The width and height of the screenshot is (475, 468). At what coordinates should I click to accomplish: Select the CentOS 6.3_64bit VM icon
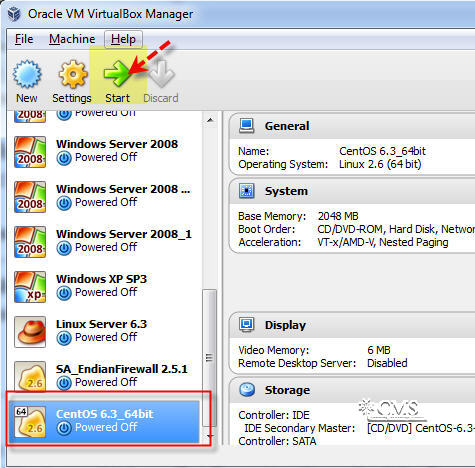coord(30,422)
